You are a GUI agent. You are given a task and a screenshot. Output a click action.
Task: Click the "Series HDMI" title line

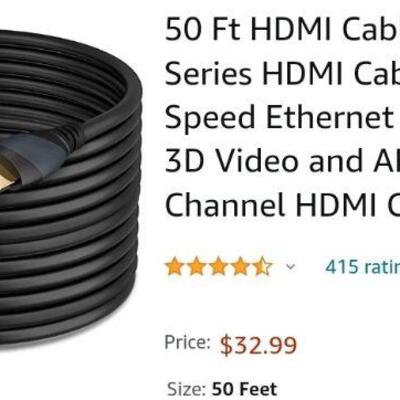point(282,74)
